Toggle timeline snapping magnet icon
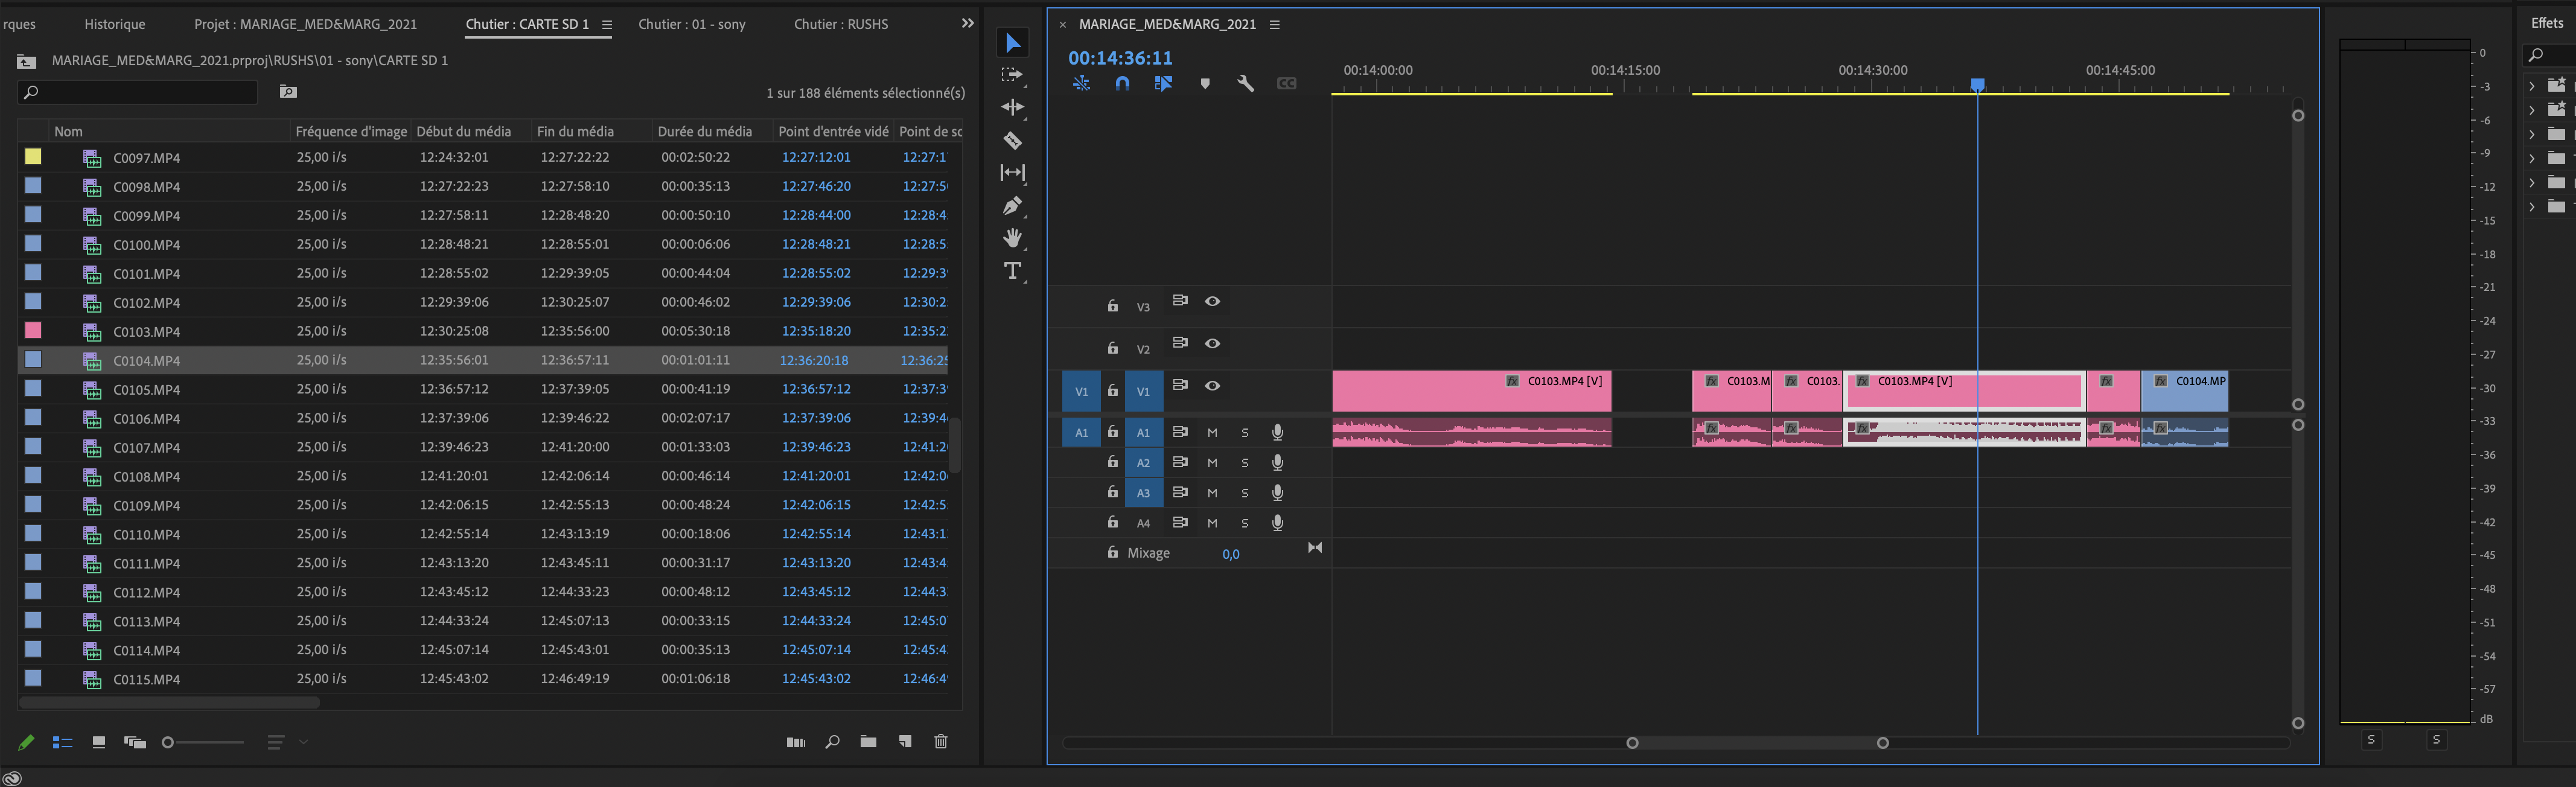 click(x=1122, y=84)
